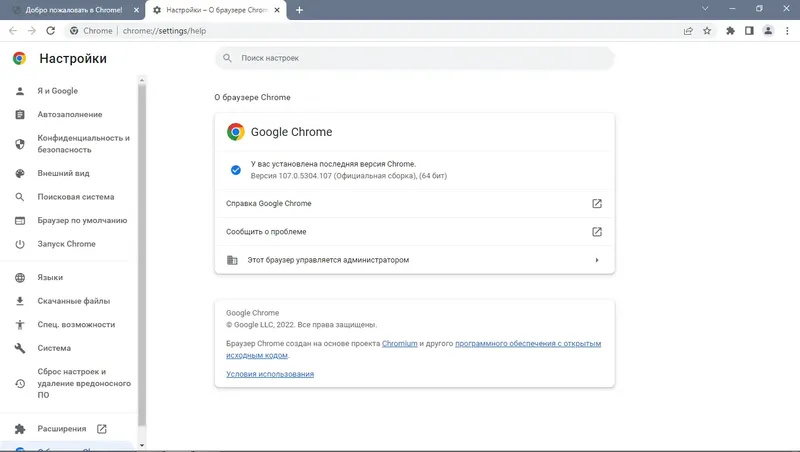Click the person icon beside 'Я и Google'
The width and height of the screenshot is (800, 452).
[20, 91]
